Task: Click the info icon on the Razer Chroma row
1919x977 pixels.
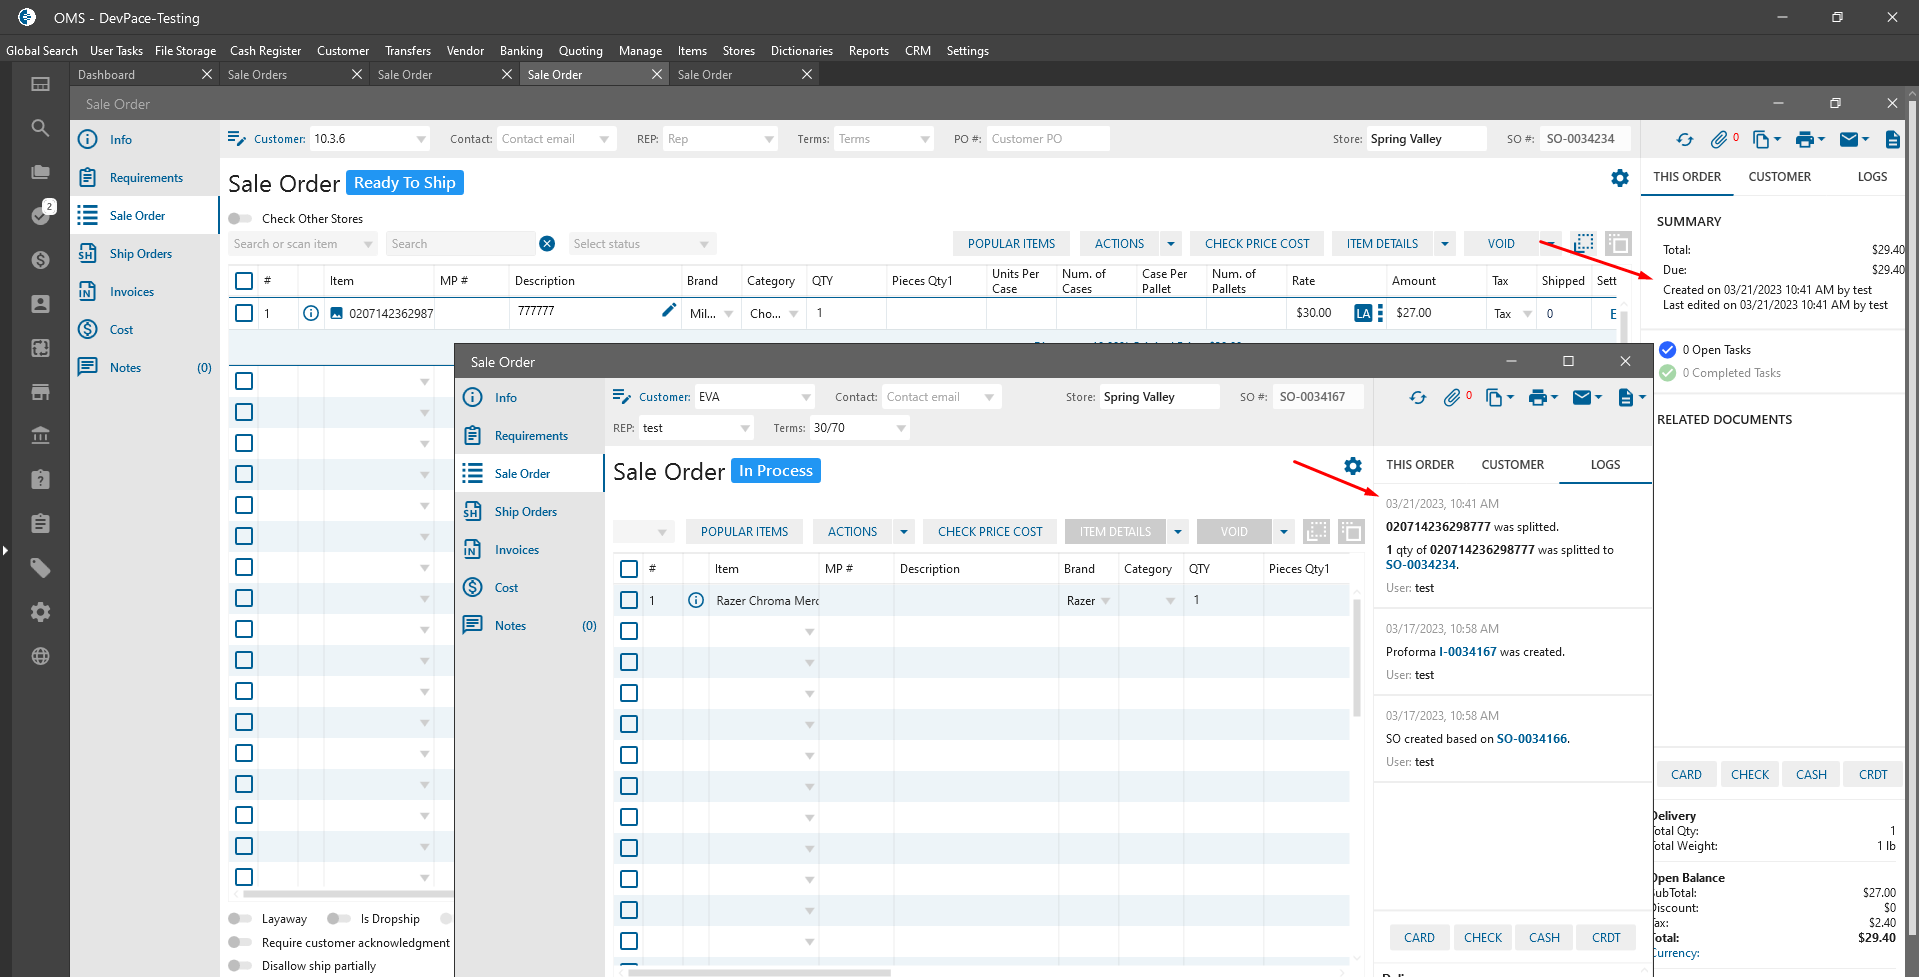Action: (696, 601)
